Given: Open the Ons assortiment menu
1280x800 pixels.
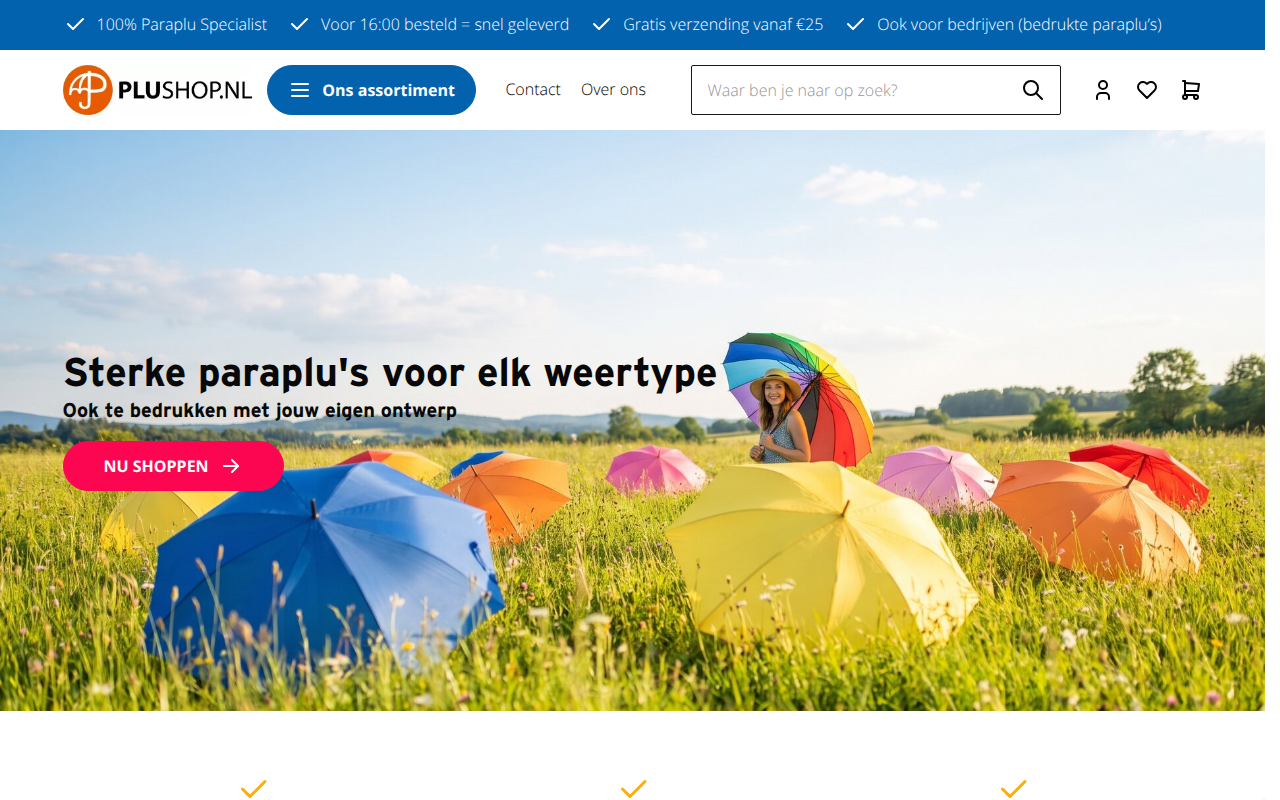Looking at the screenshot, I should tap(371, 90).
